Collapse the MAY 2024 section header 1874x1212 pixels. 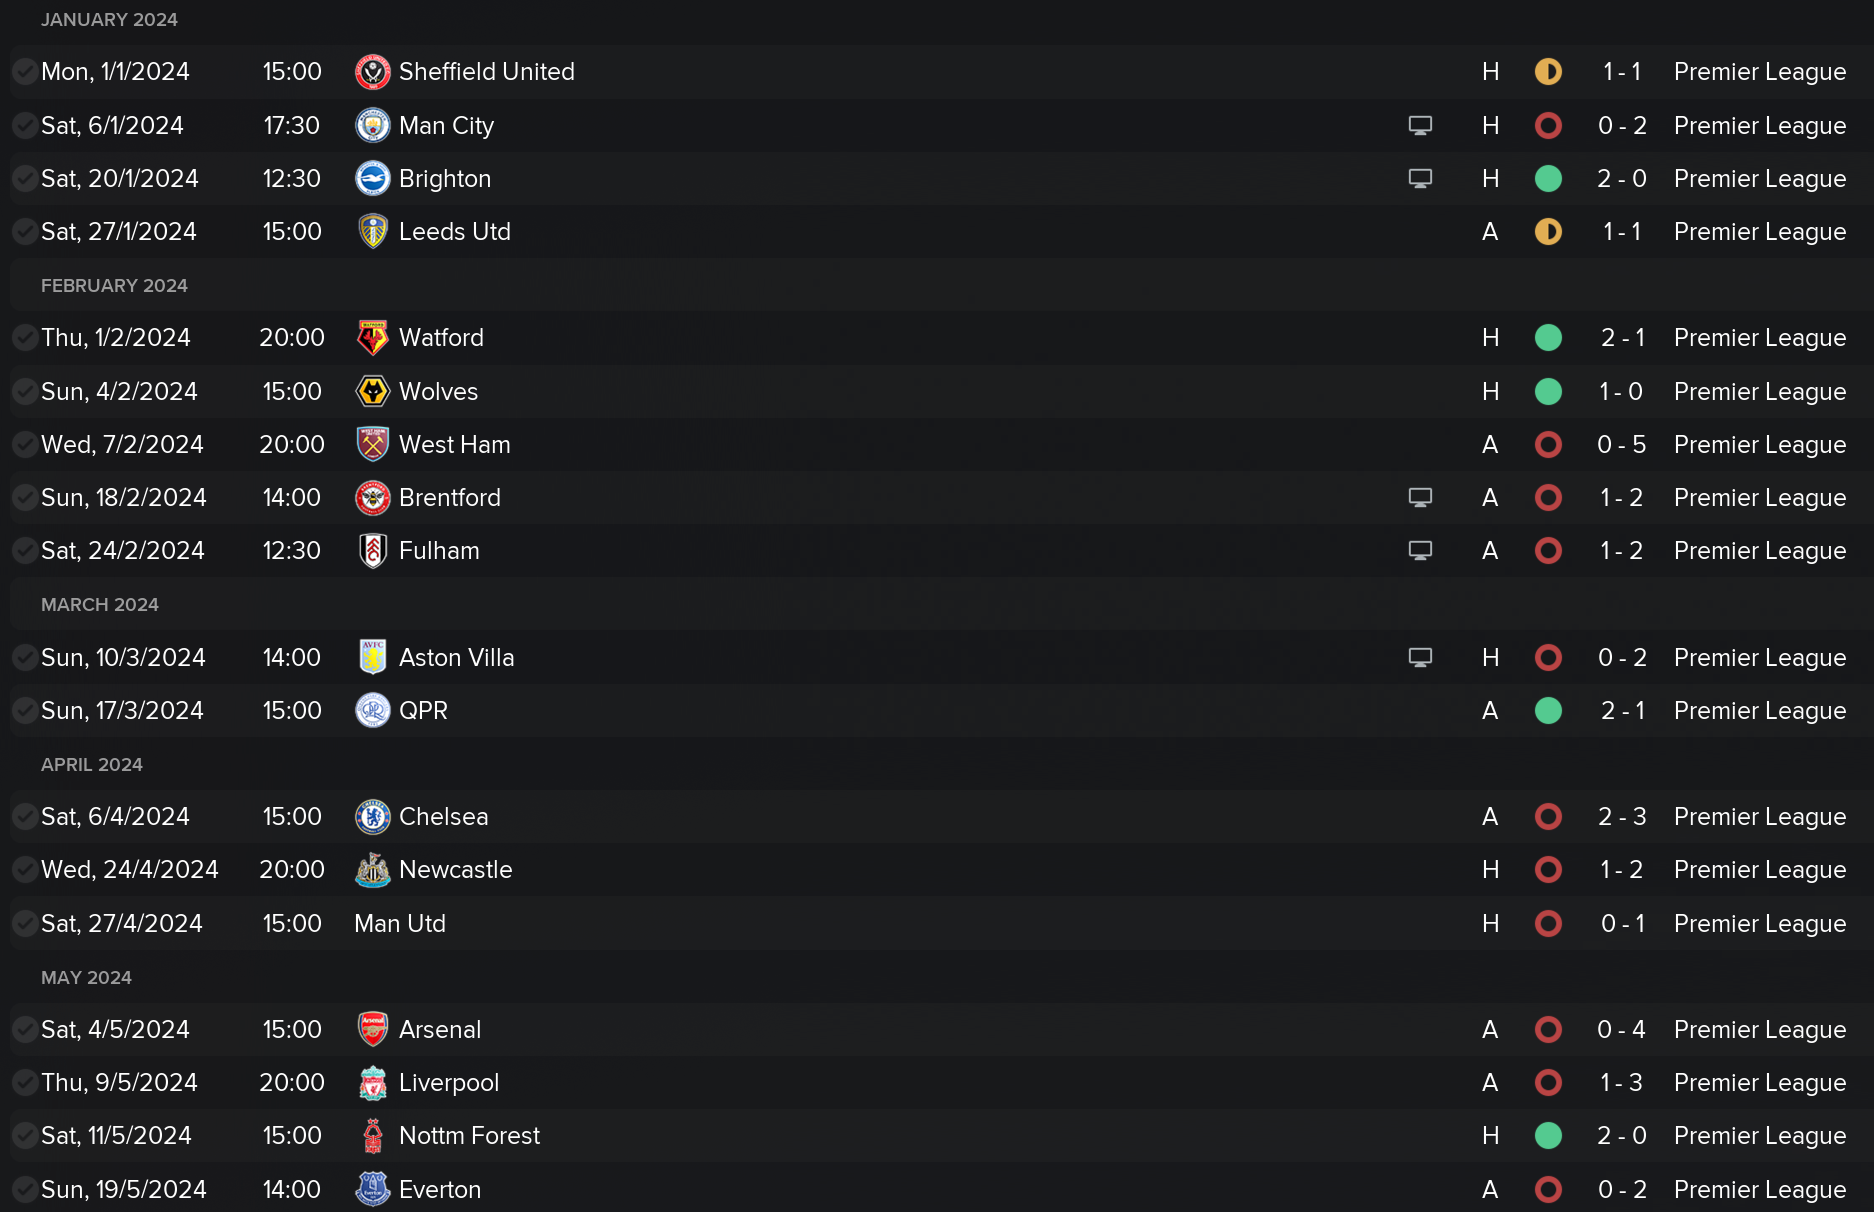[86, 978]
